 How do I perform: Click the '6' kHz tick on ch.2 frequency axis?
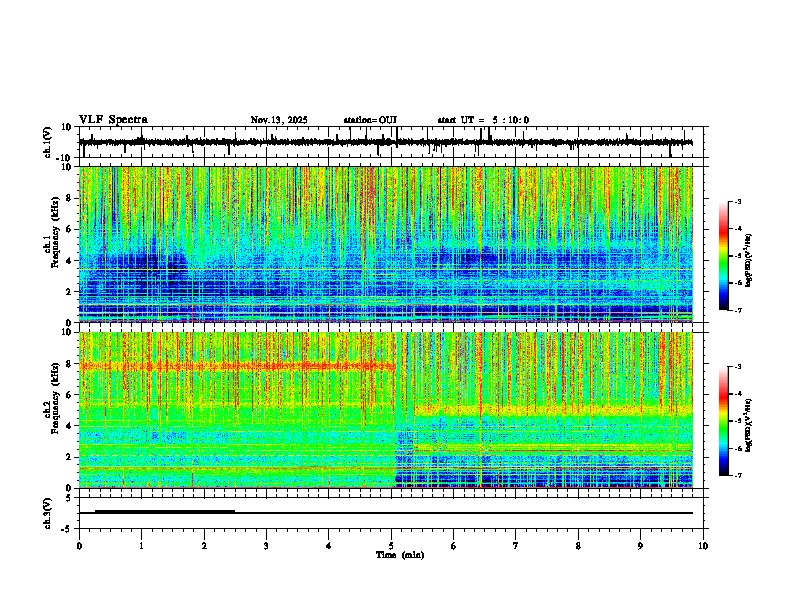coord(70,395)
